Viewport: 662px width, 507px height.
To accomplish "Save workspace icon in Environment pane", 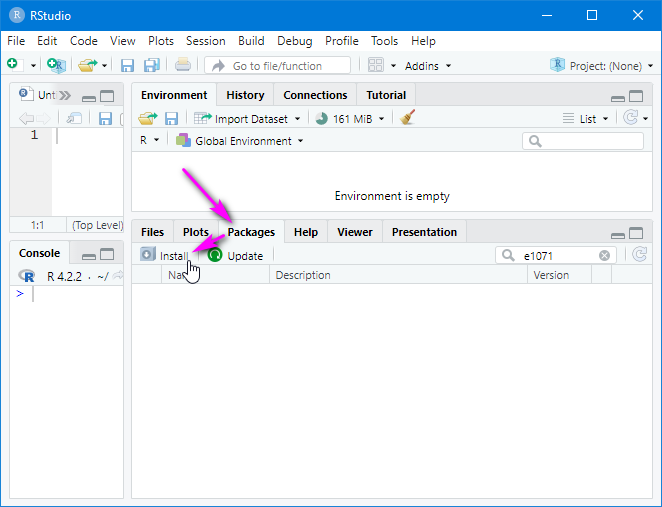I will point(171,119).
